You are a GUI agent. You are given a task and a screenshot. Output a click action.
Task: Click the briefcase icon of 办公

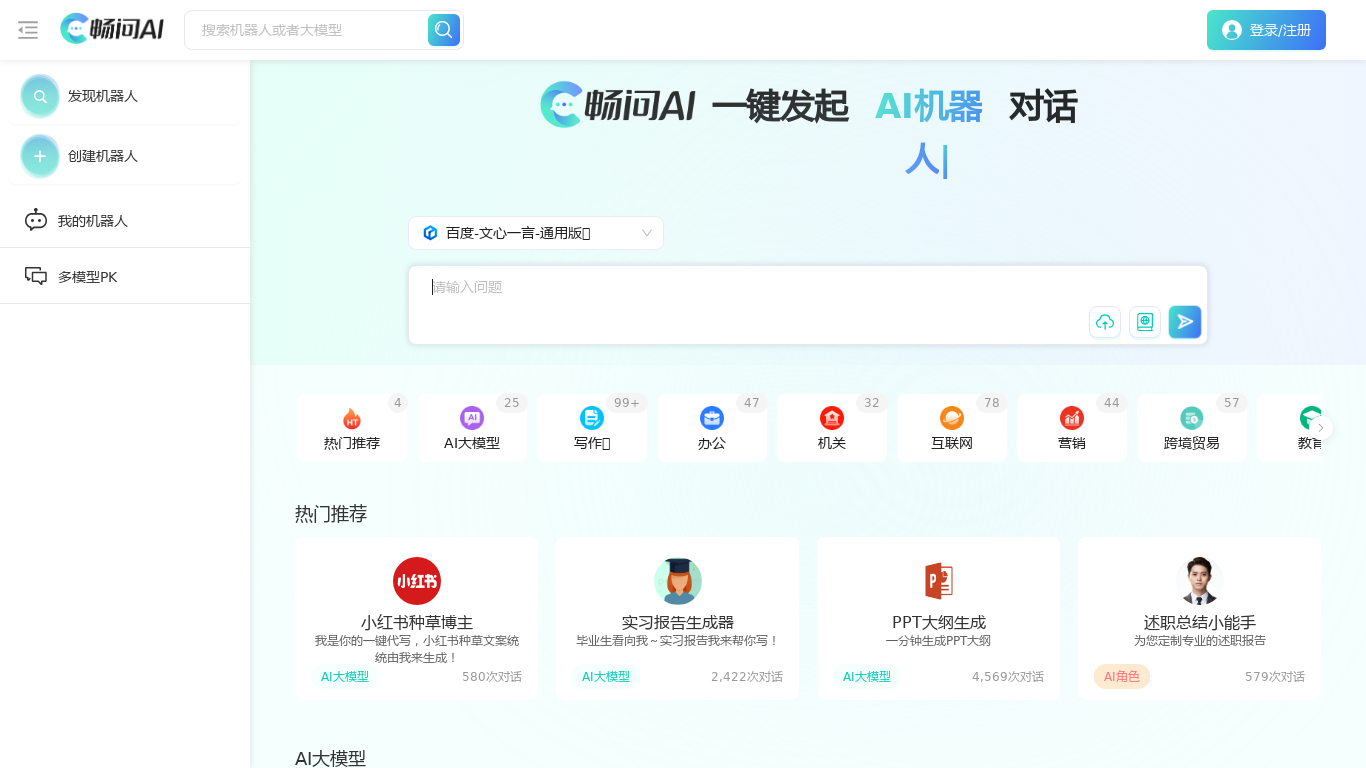click(712, 418)
